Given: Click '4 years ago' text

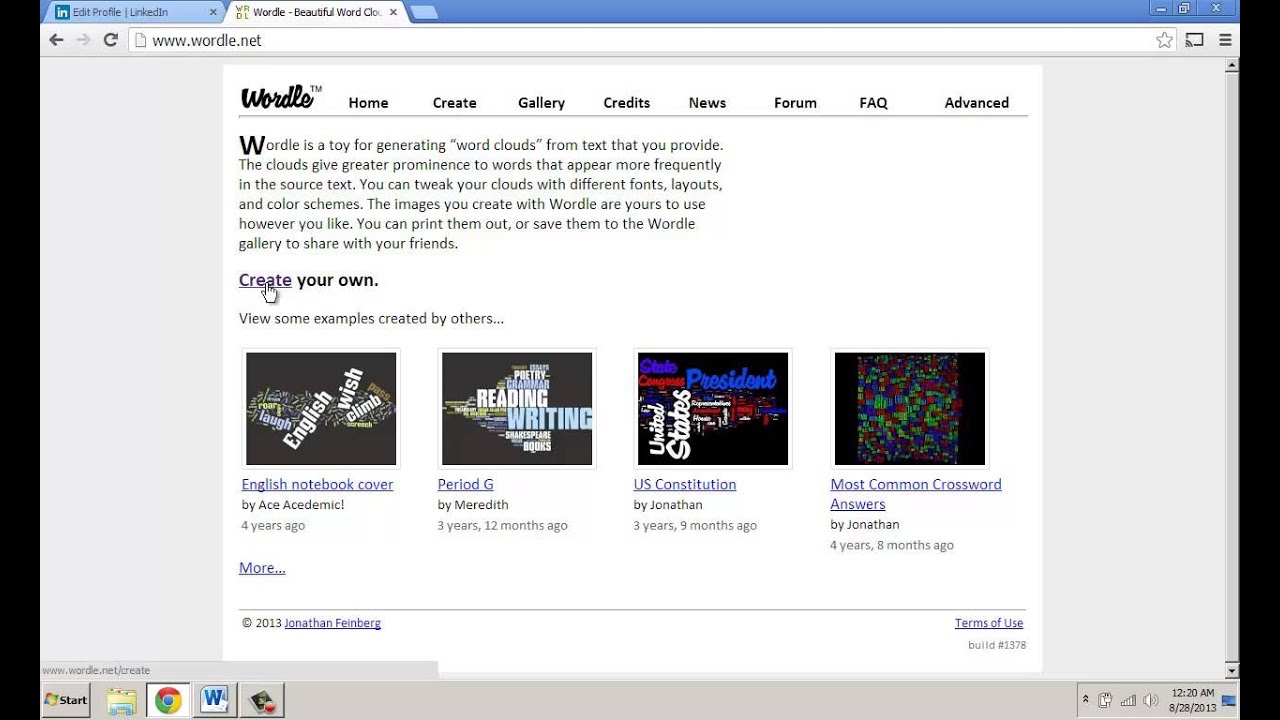Looking at the screenshot, I should pyautogui.click(x=273, y=525).
